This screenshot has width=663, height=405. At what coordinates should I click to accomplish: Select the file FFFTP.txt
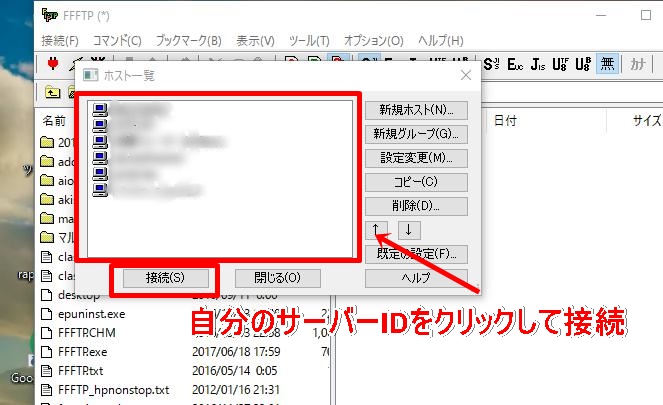[80, 371]
